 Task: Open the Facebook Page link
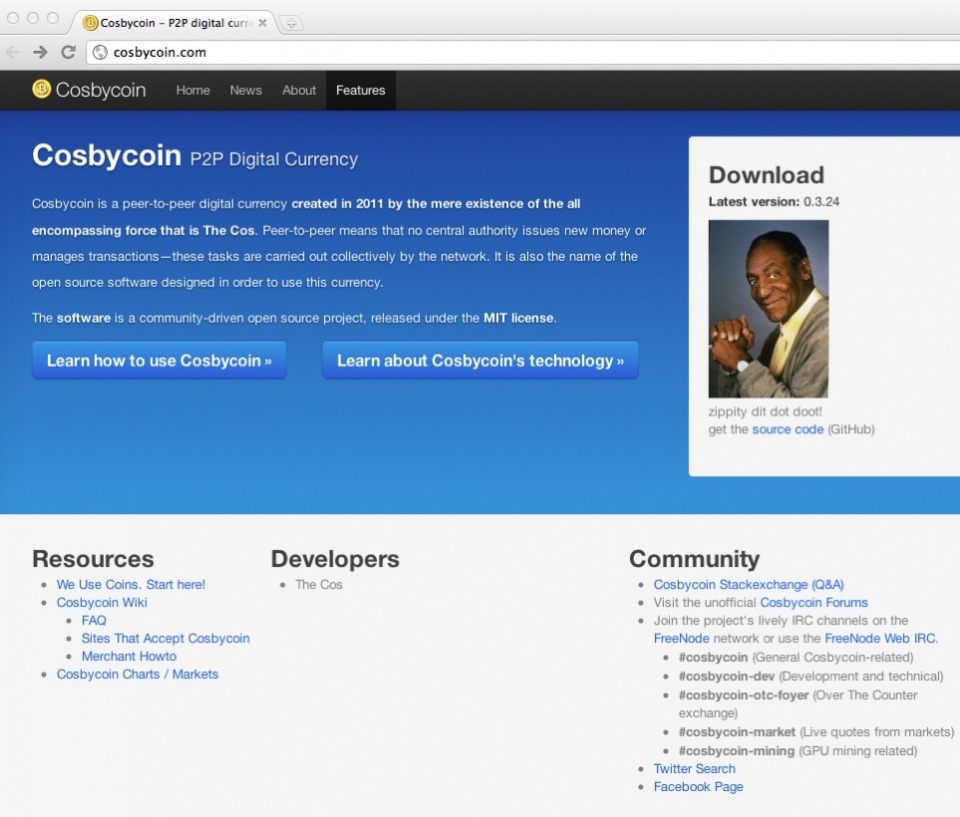699,787
